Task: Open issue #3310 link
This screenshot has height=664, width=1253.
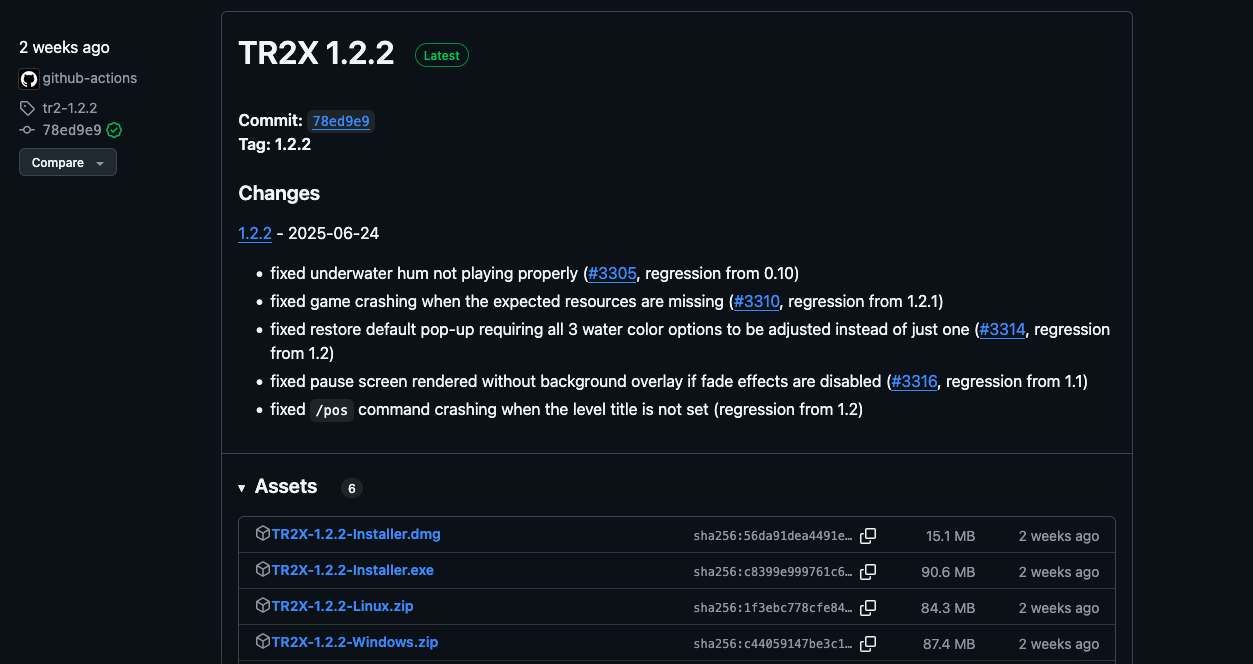Action: click(756, 301)
